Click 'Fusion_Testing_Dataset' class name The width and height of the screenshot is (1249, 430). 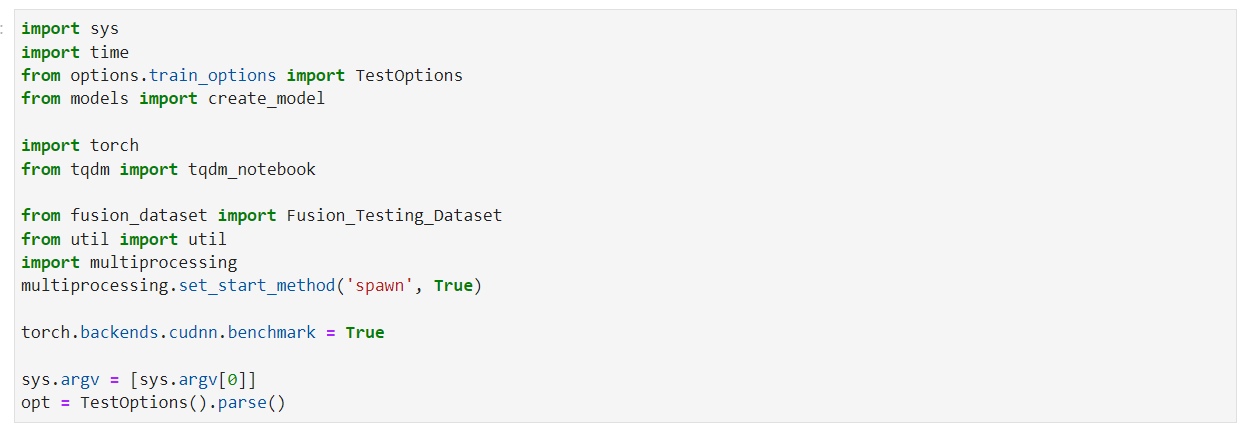(x=394, y=215)
